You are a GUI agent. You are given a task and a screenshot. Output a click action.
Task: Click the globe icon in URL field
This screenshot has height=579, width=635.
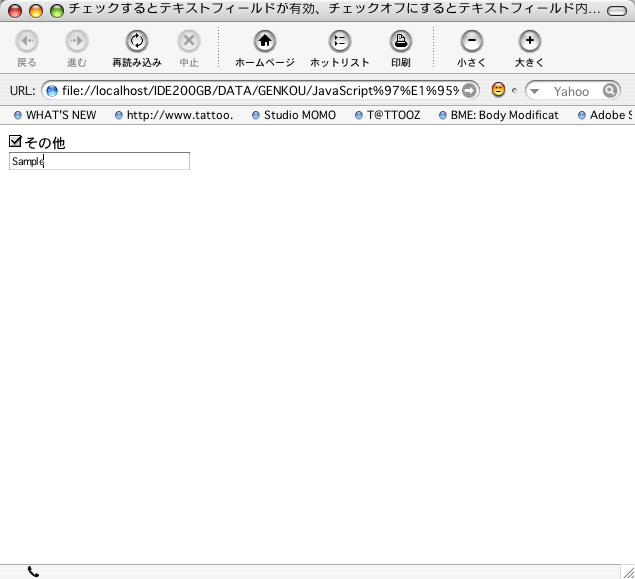tap(52, 91)
